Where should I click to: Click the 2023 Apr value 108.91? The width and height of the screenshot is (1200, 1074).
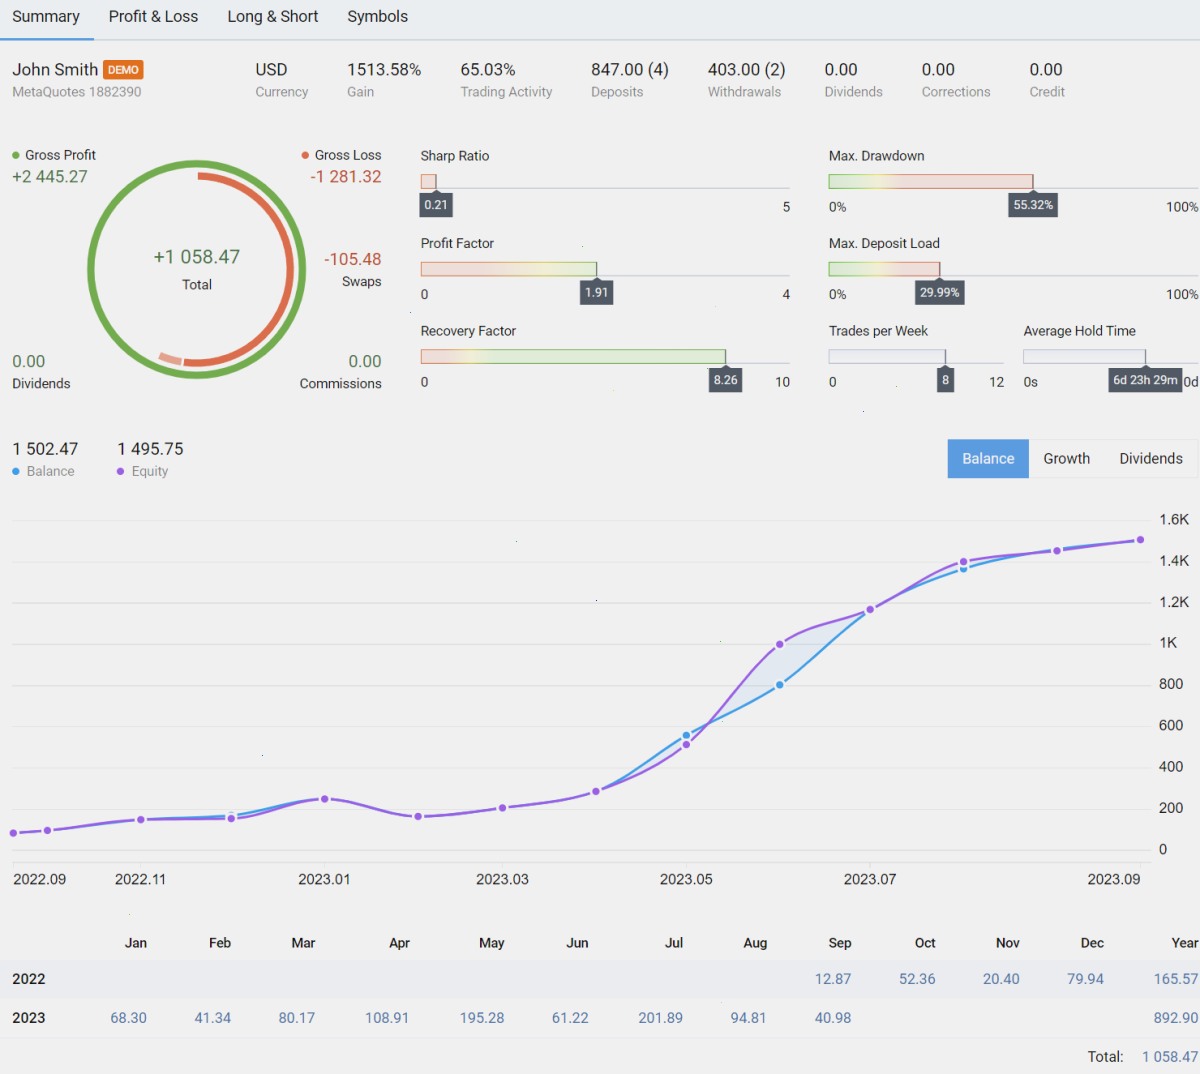coord(387,1018)
